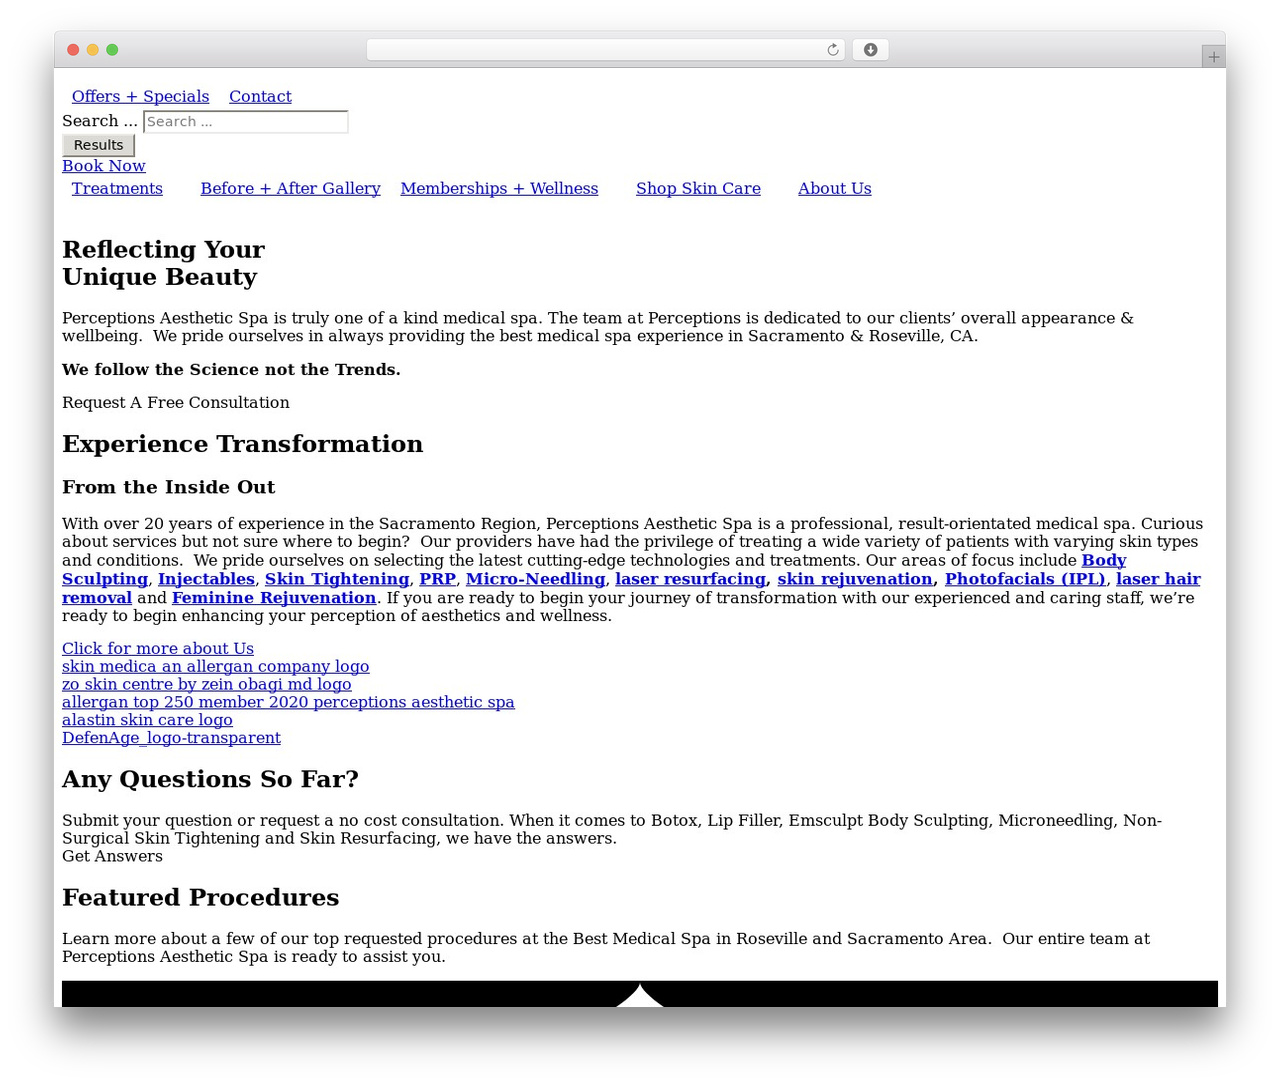1280x1084 pixels.
Task: Open allergan top 250 member 2020 link
Action: pyautogui.click(x=288, y=702)
